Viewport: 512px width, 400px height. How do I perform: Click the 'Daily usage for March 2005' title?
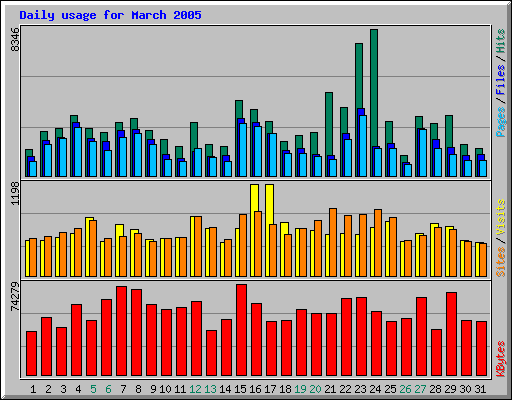click(110, 15)
